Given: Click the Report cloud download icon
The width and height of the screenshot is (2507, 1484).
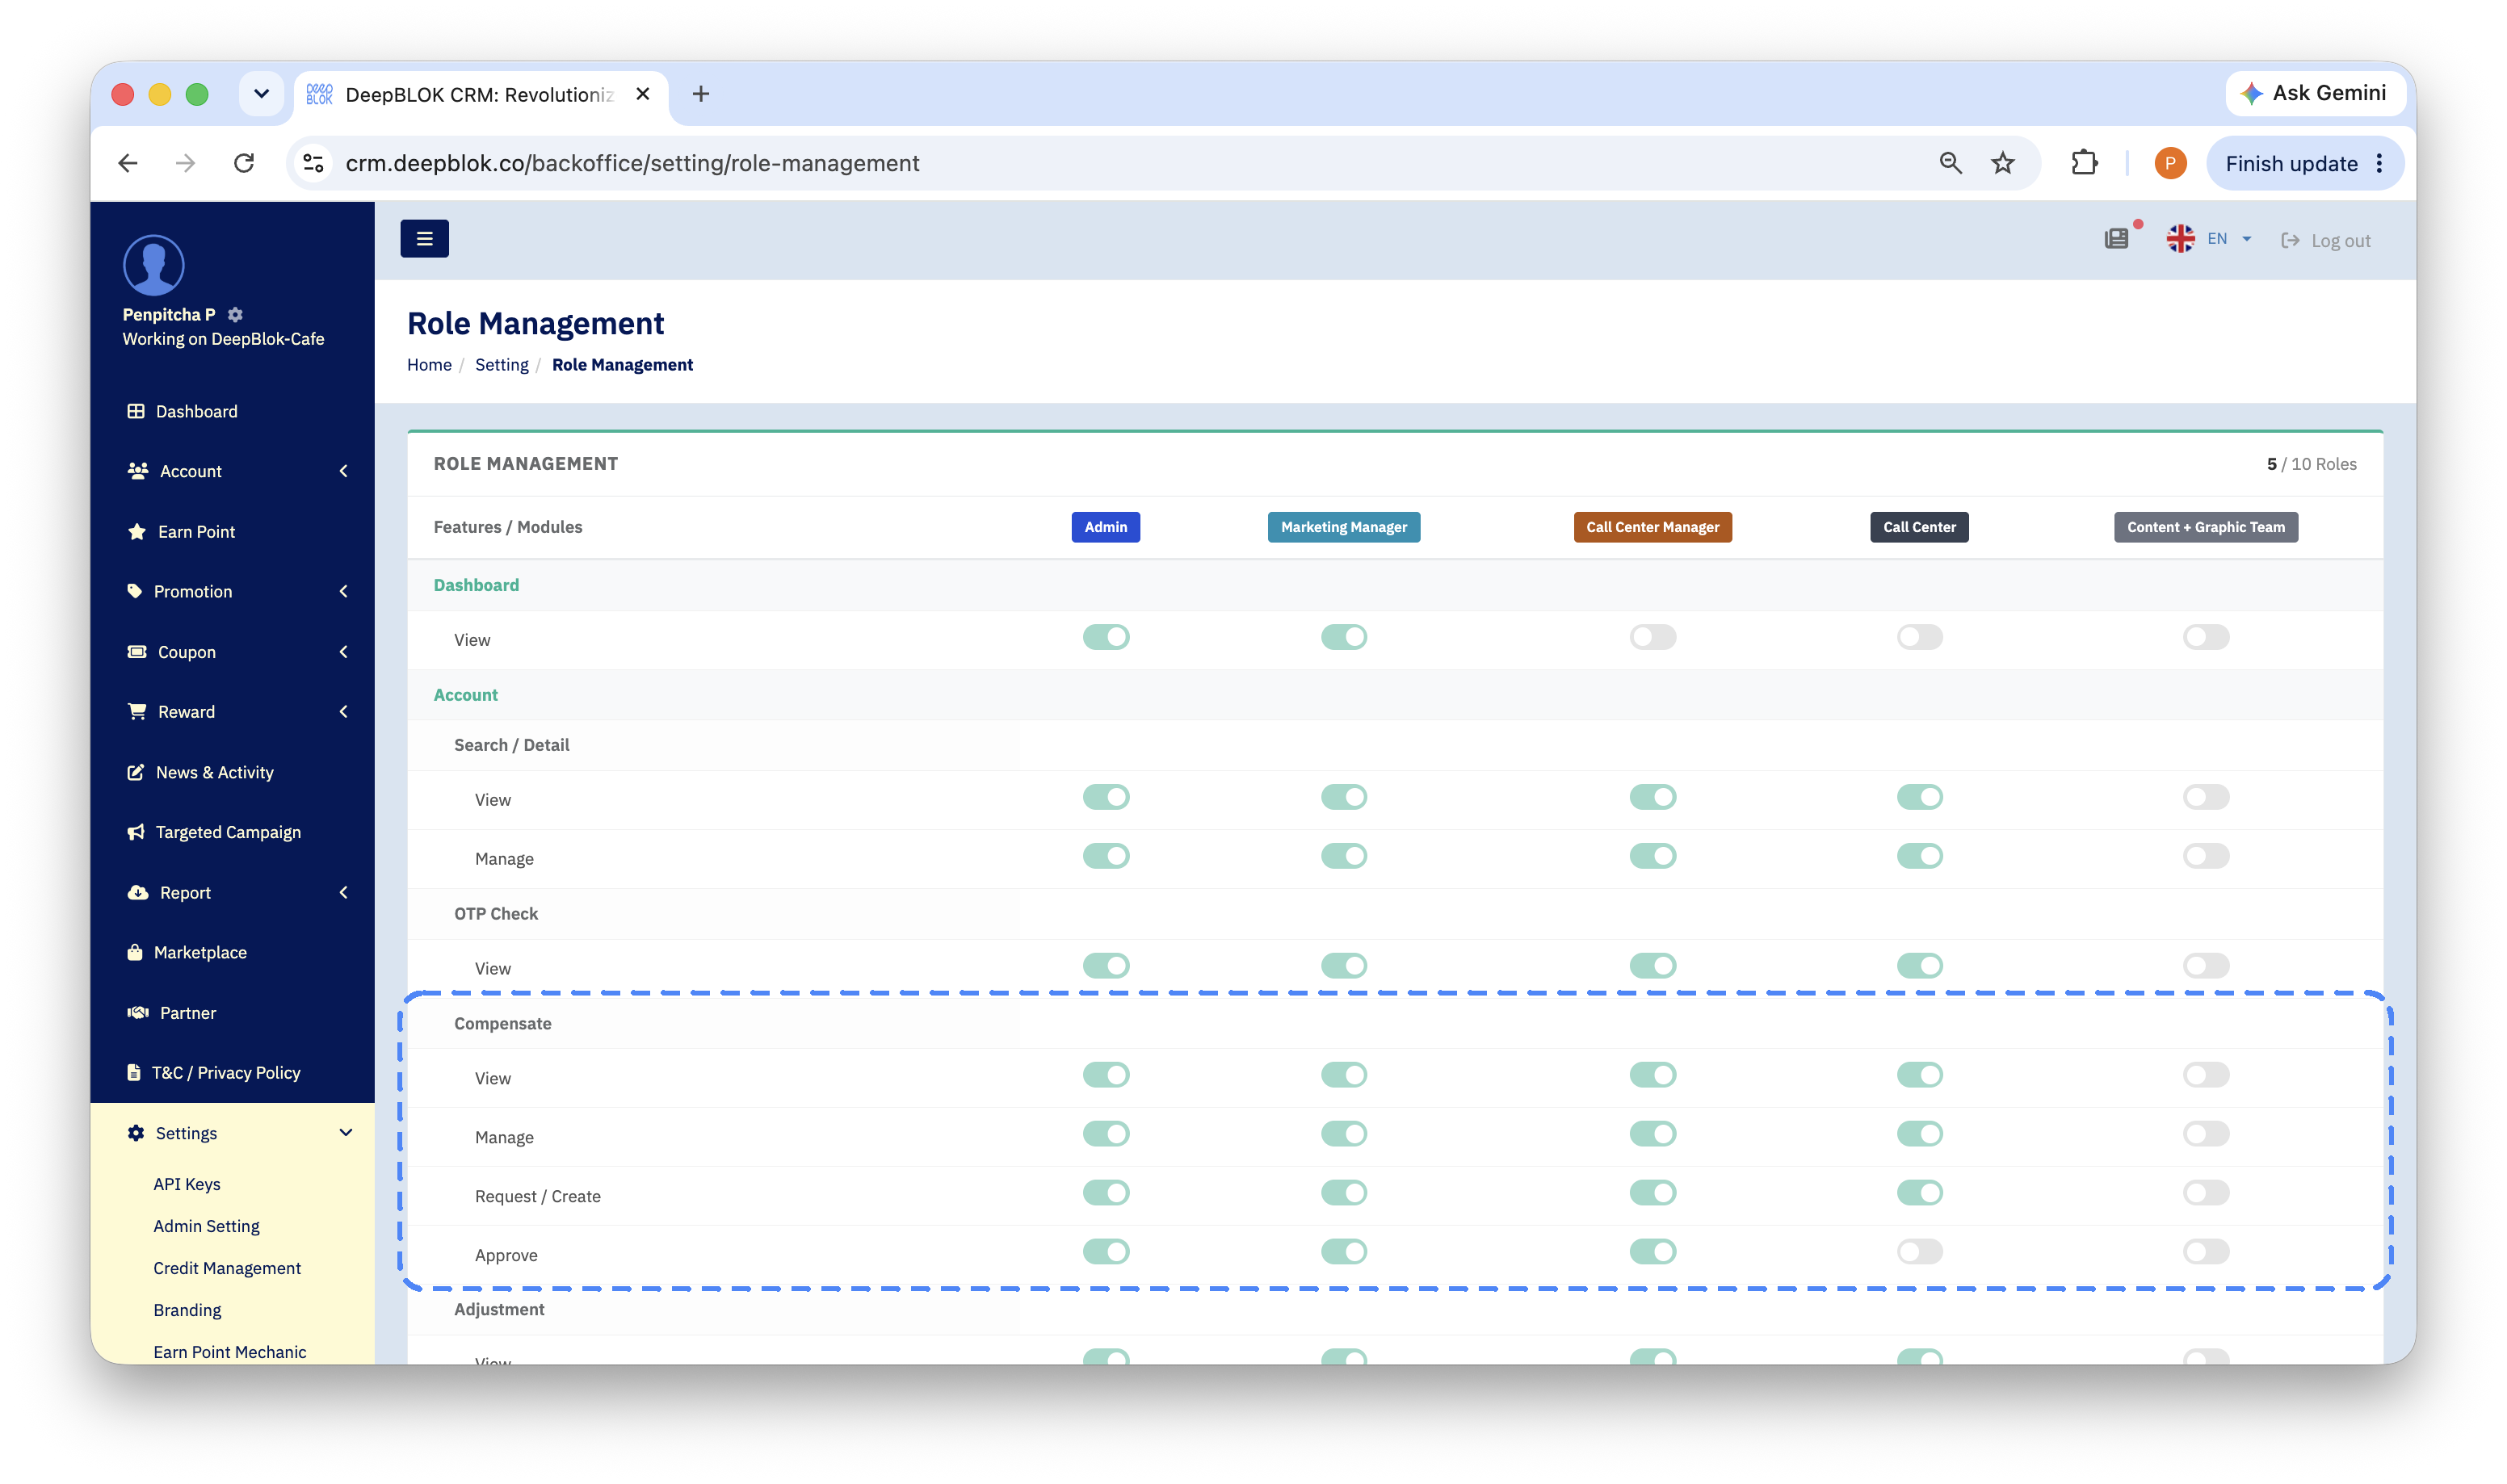Looking at the screenshot, I should tap(138, 892).
